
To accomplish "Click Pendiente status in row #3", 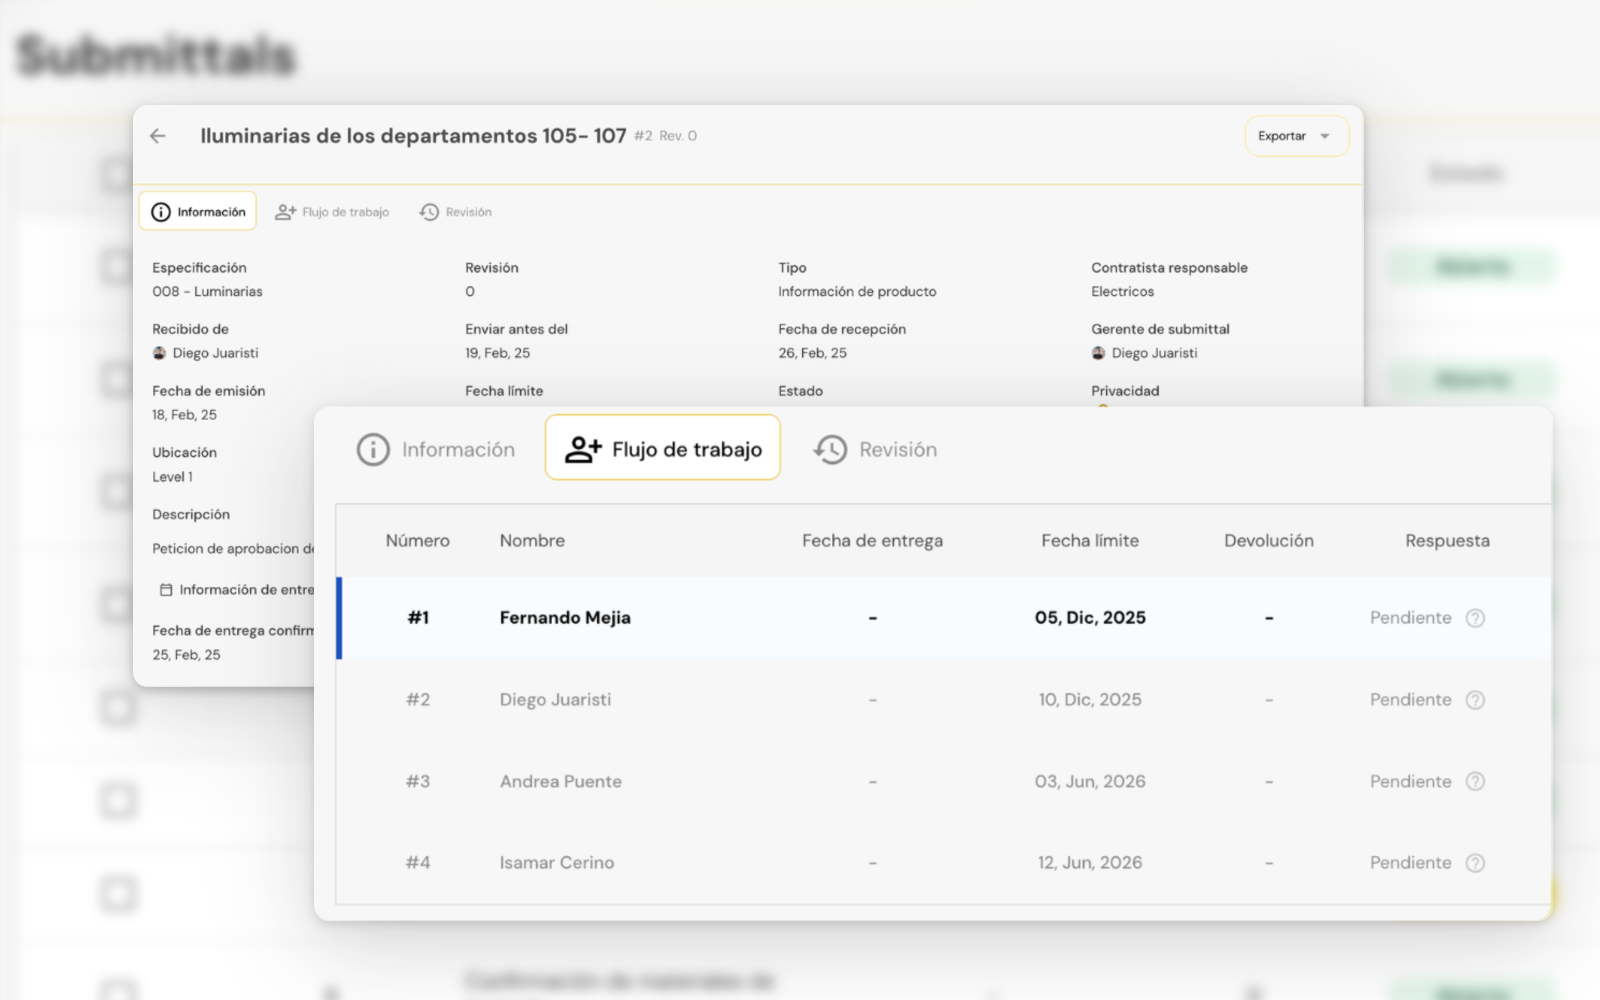I will tap(1410, 782).
